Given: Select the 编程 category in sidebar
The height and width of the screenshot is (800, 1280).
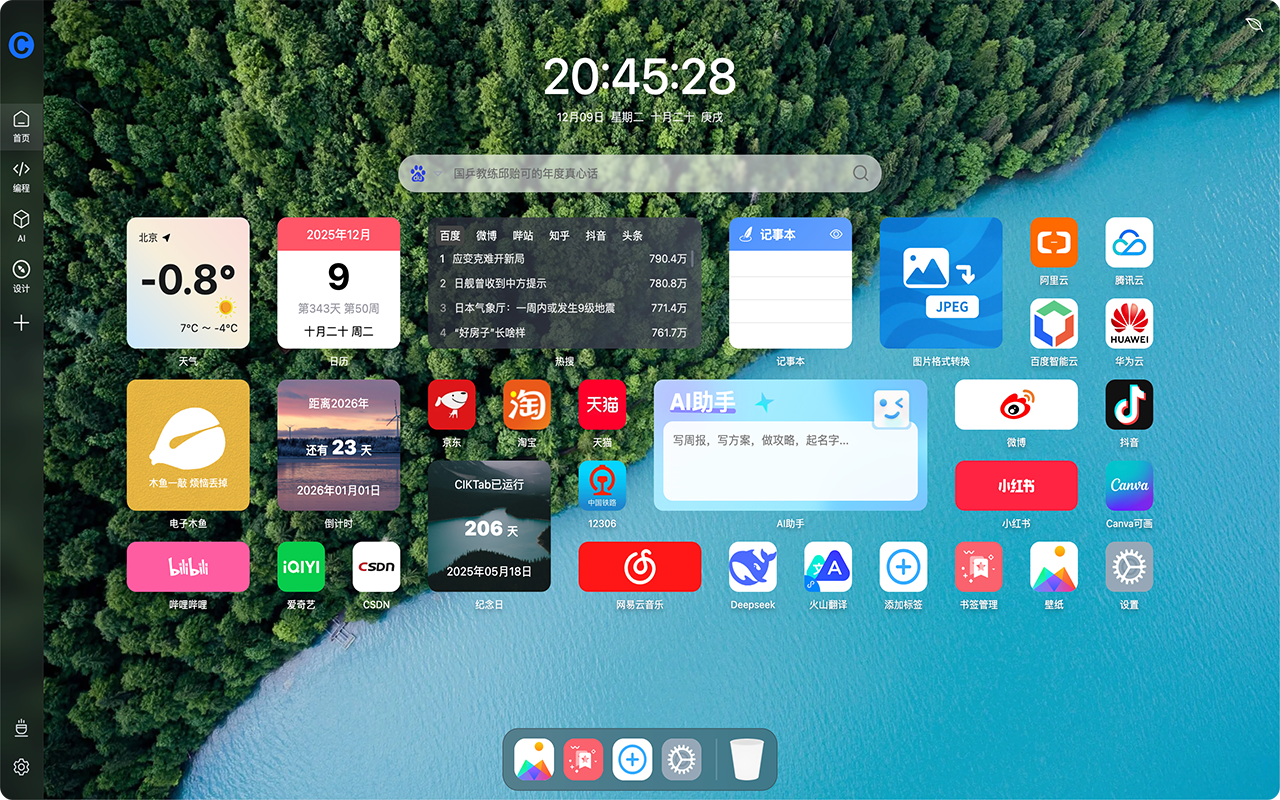Looking at the screenshot, I should coord(21,175).
